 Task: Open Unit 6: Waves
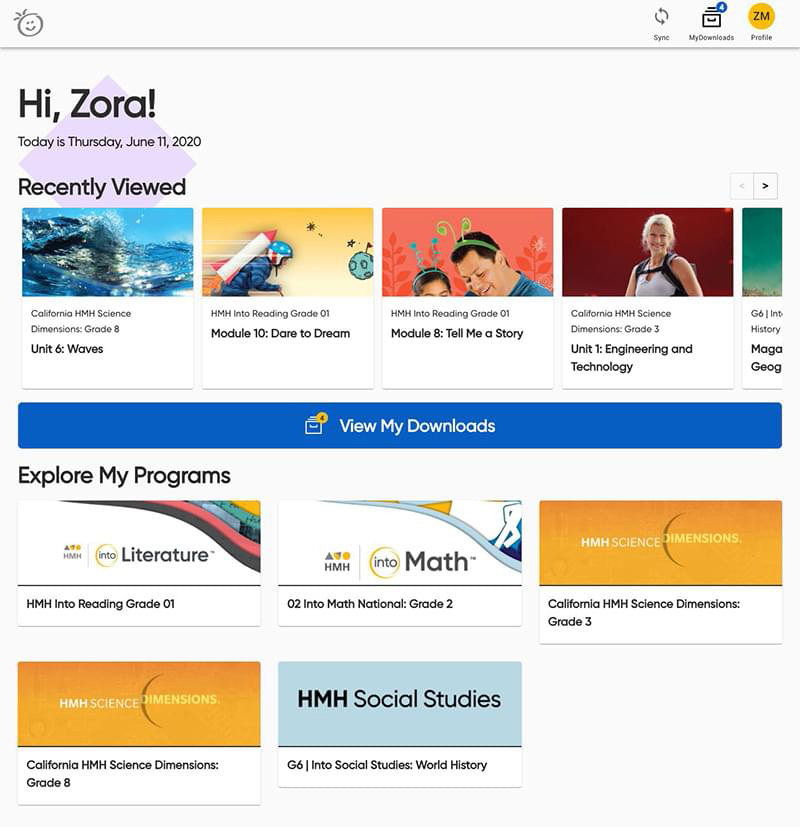tap(67, 349)
